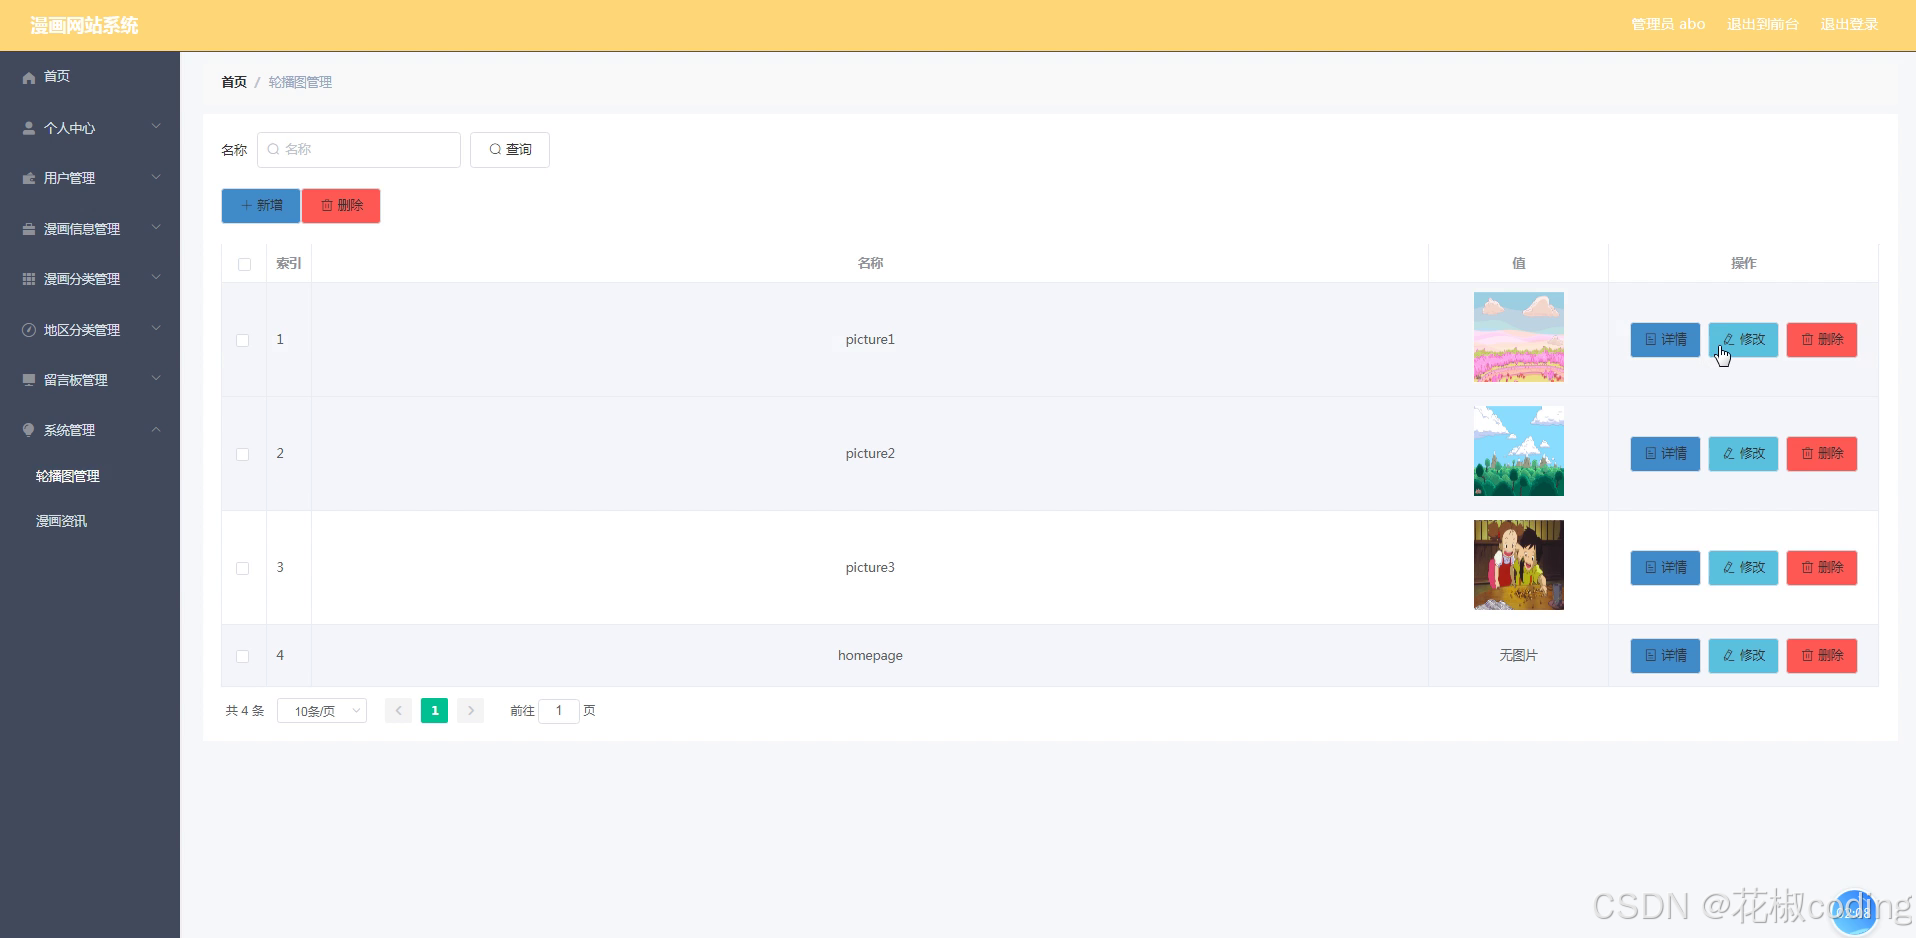1916x938 pixels.
Task: Click 修改 for picture3
Action: 1743,568
